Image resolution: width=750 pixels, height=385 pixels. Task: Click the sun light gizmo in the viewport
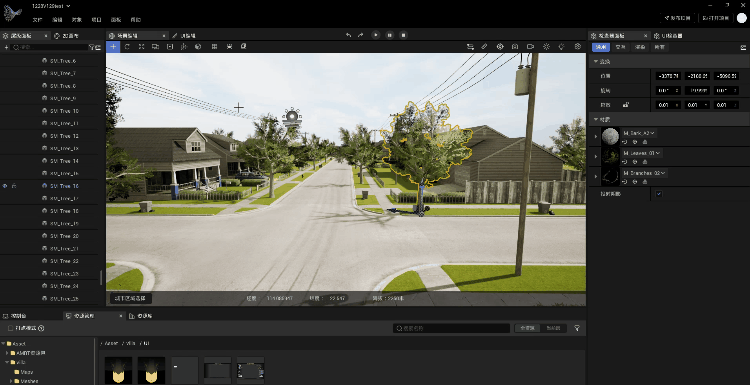292,117
